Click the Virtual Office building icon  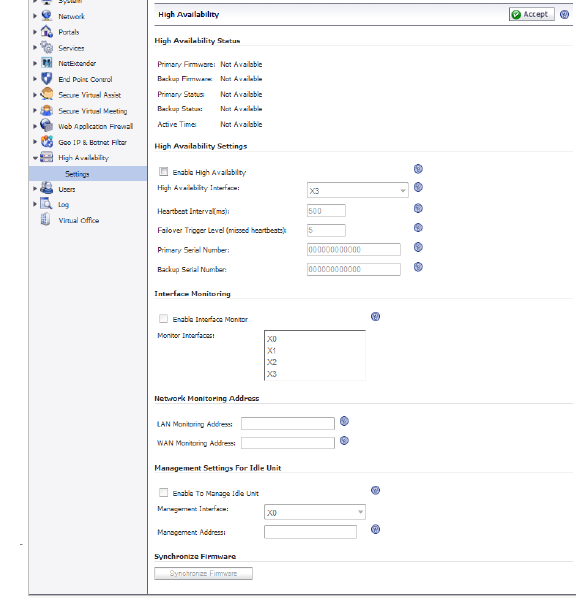tap(46, 219)
